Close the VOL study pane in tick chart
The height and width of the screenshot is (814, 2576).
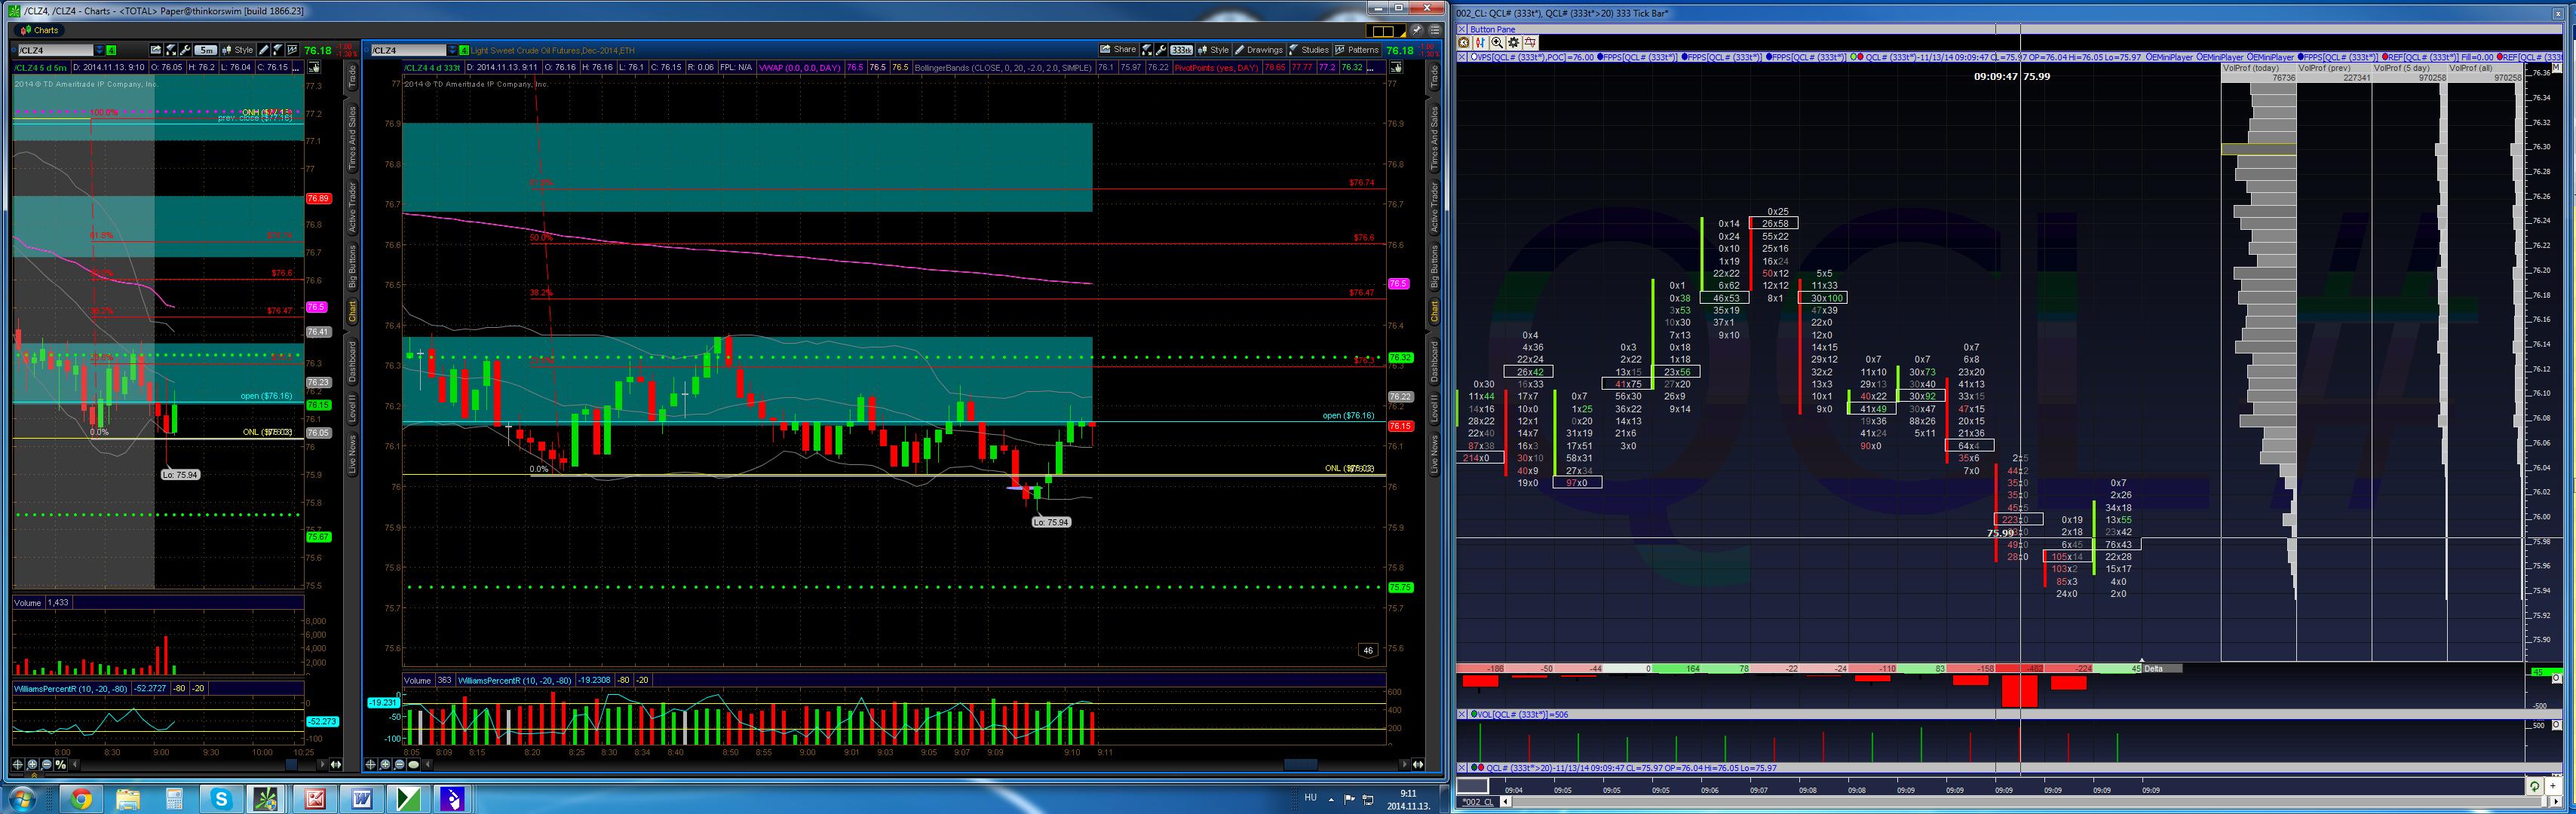click(x=1462, y=715)
